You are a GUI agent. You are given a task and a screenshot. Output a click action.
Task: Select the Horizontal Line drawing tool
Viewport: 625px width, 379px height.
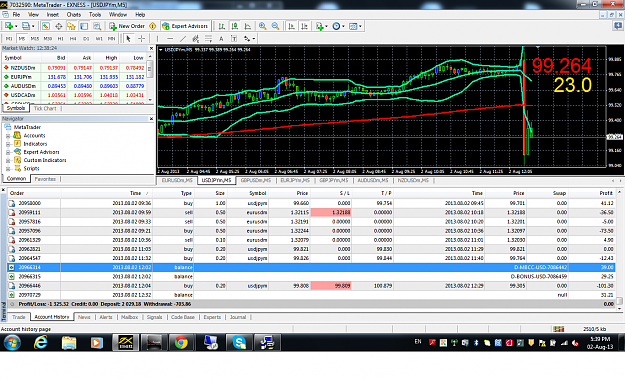[170, 39]
